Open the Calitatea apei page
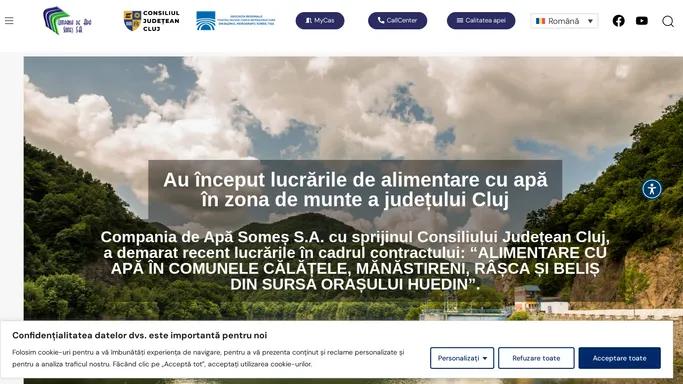 click(x=481, y=20)
